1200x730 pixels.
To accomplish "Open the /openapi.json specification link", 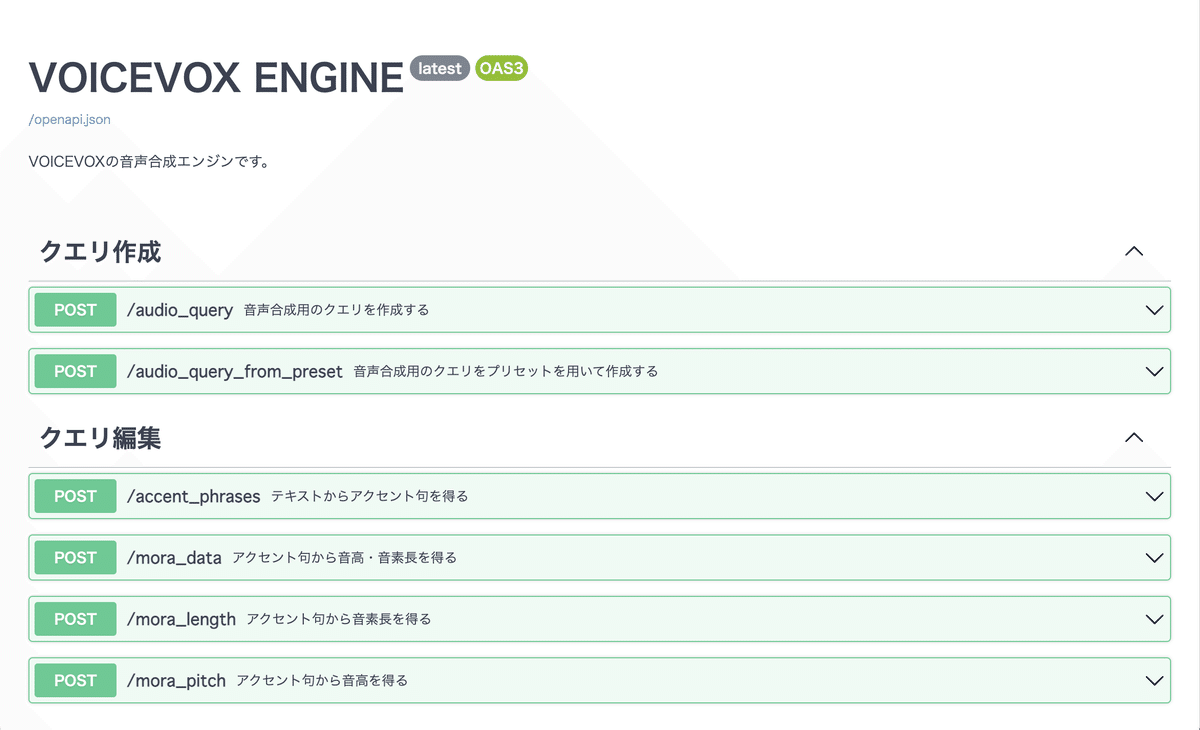I will (69, 119).
